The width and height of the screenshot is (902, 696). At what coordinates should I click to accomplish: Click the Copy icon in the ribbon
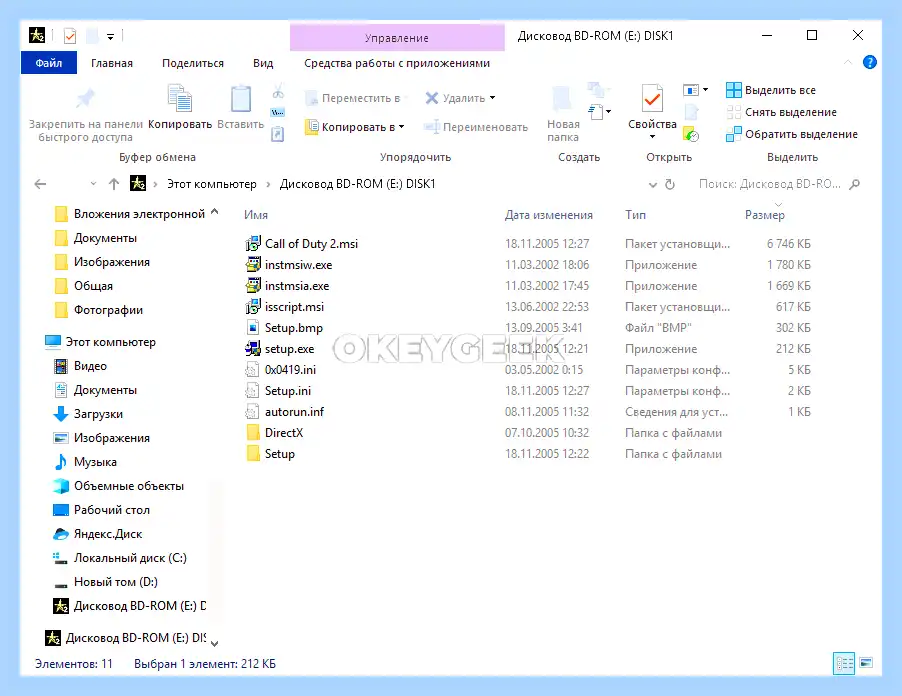[179, 98]
